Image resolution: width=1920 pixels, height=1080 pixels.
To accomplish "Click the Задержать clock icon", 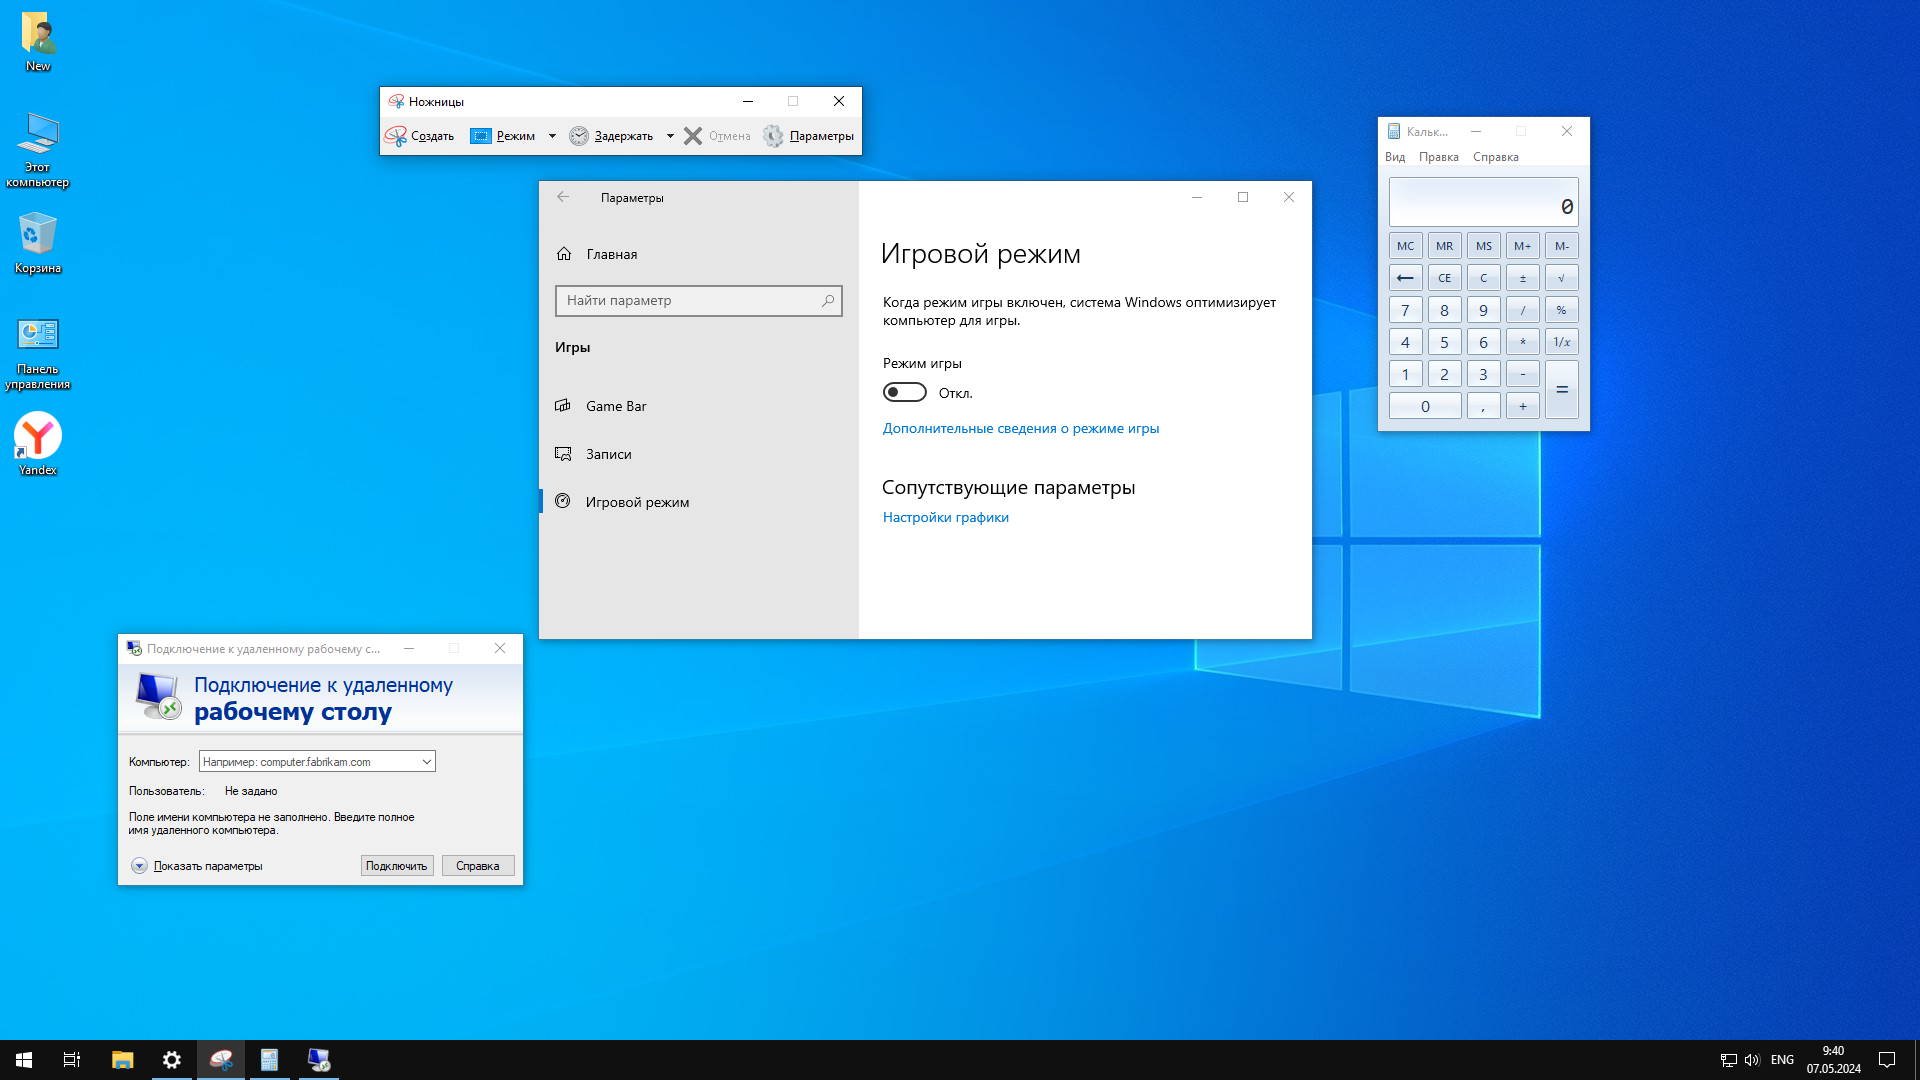I will 579,136.
